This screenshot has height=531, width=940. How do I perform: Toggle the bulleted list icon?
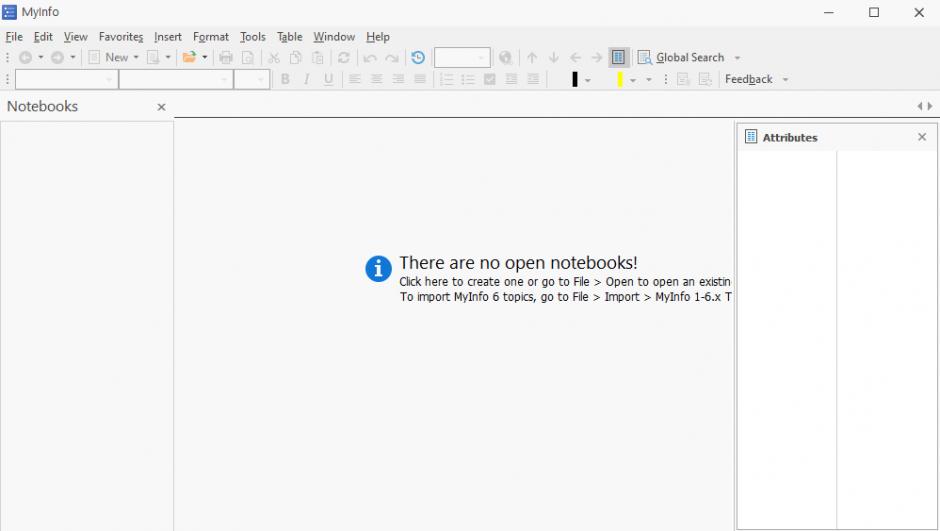coord(468,79)
